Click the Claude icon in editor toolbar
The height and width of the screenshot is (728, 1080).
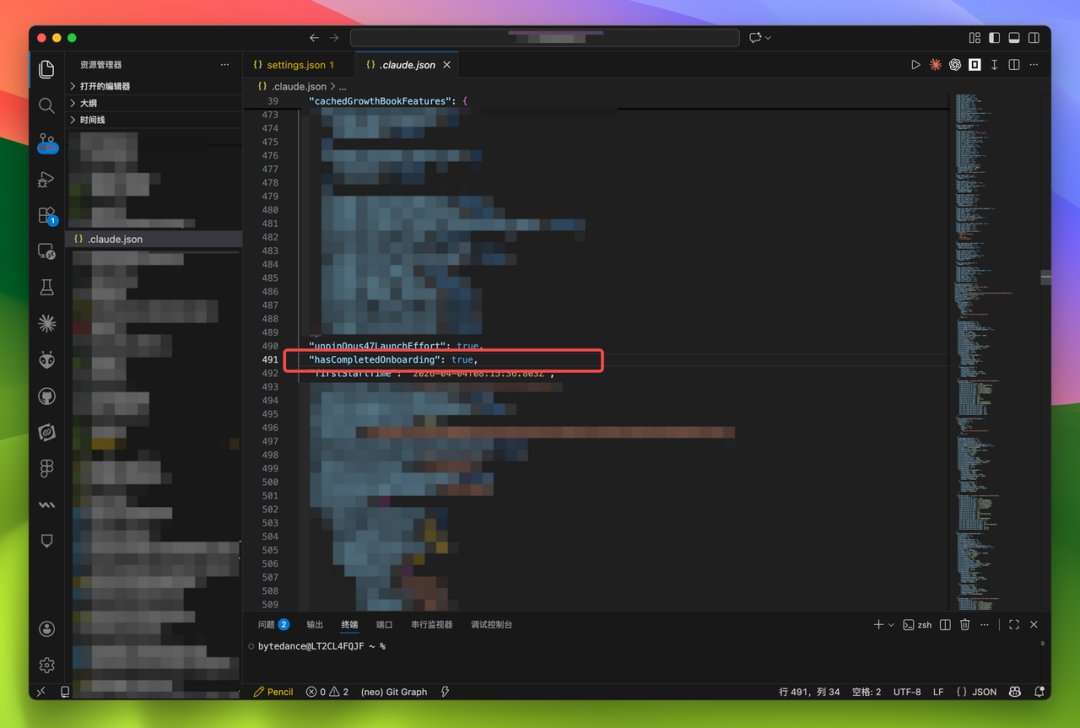[x=935, y=65]
